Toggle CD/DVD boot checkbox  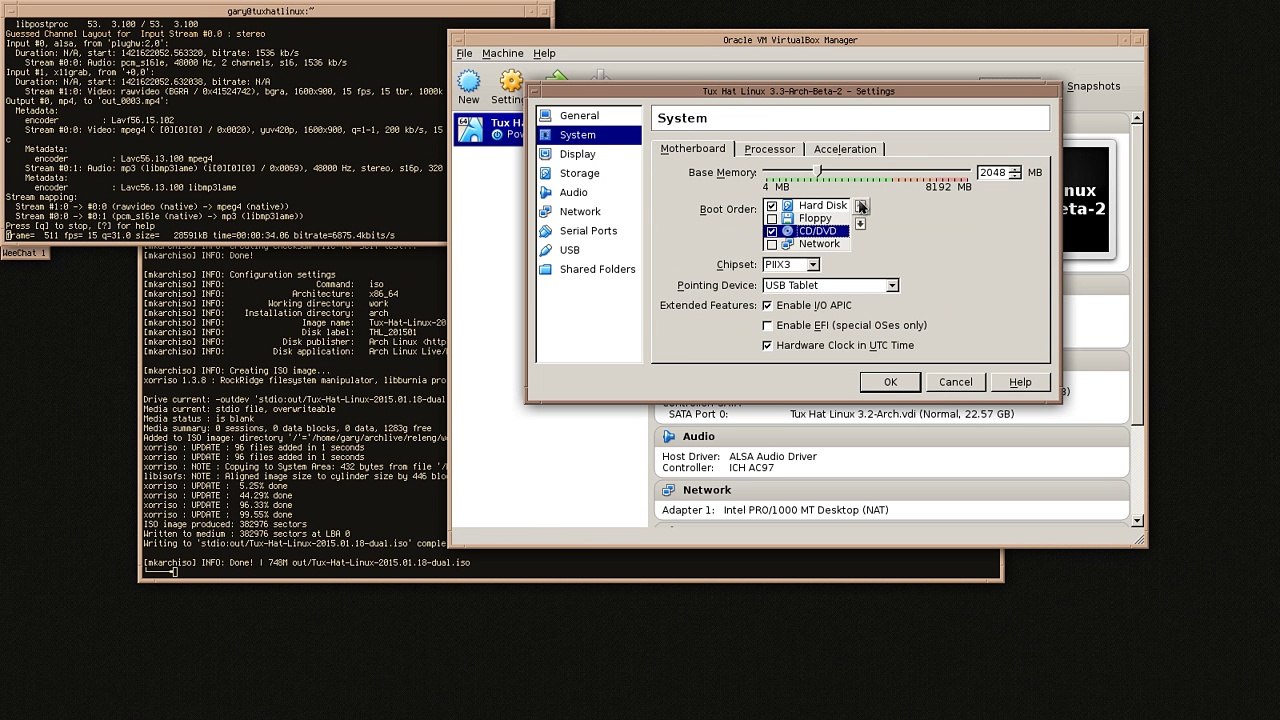(771, 231)
